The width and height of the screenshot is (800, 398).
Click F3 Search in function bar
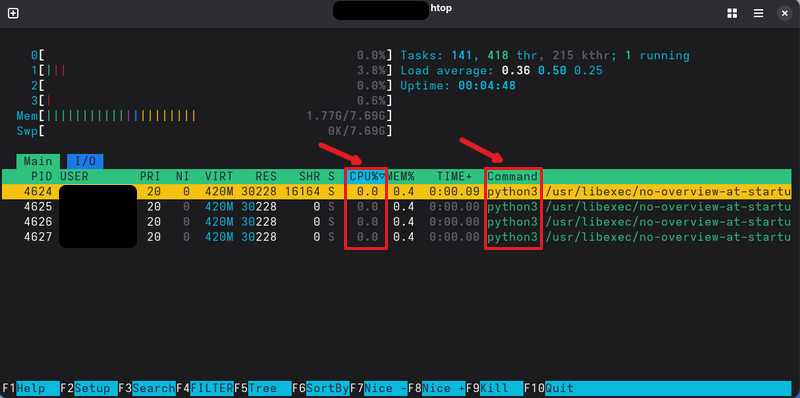[x=147, y=388]
